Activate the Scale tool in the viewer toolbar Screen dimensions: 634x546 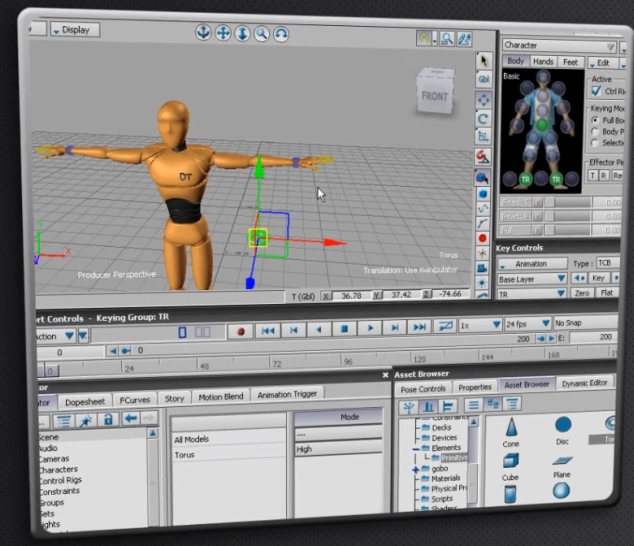(483, 136)
